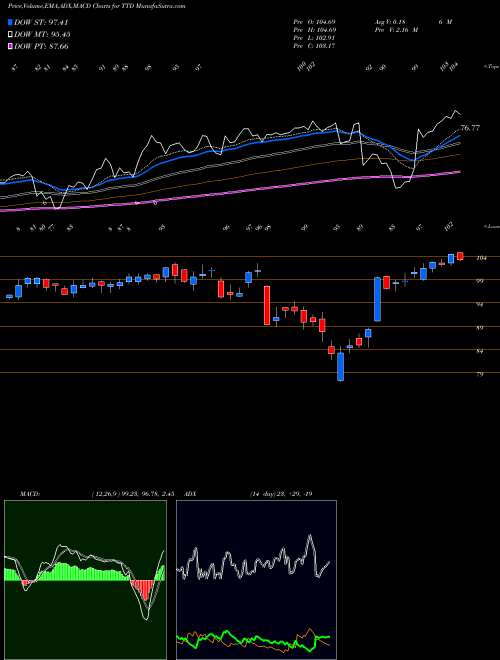Click the ADX panel title label
This screenshot has width=500, height=660.
(191, 494)
